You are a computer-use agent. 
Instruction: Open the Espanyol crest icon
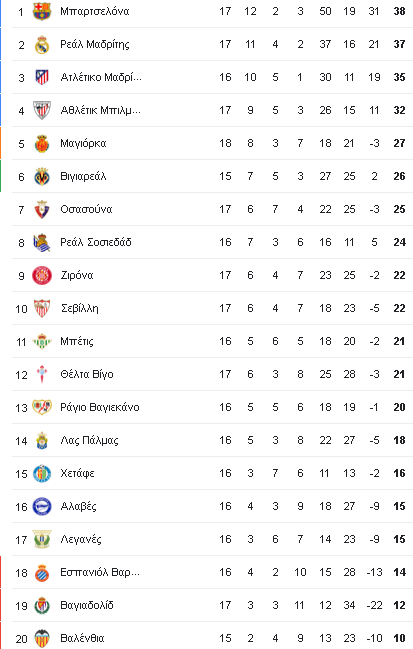pos(42,573)
